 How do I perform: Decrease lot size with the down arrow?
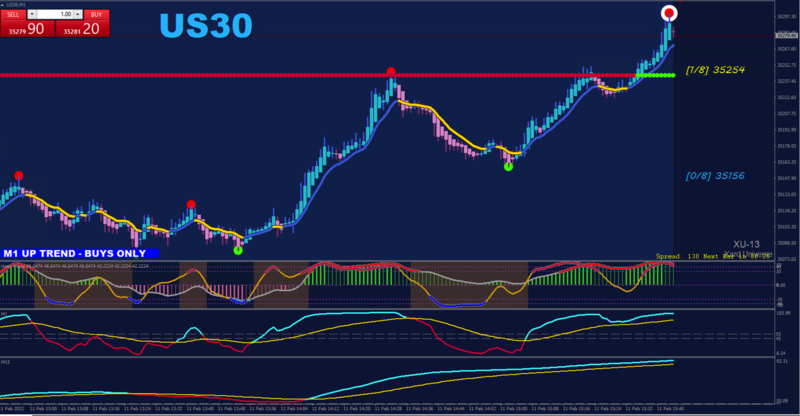tap(32, 14)
